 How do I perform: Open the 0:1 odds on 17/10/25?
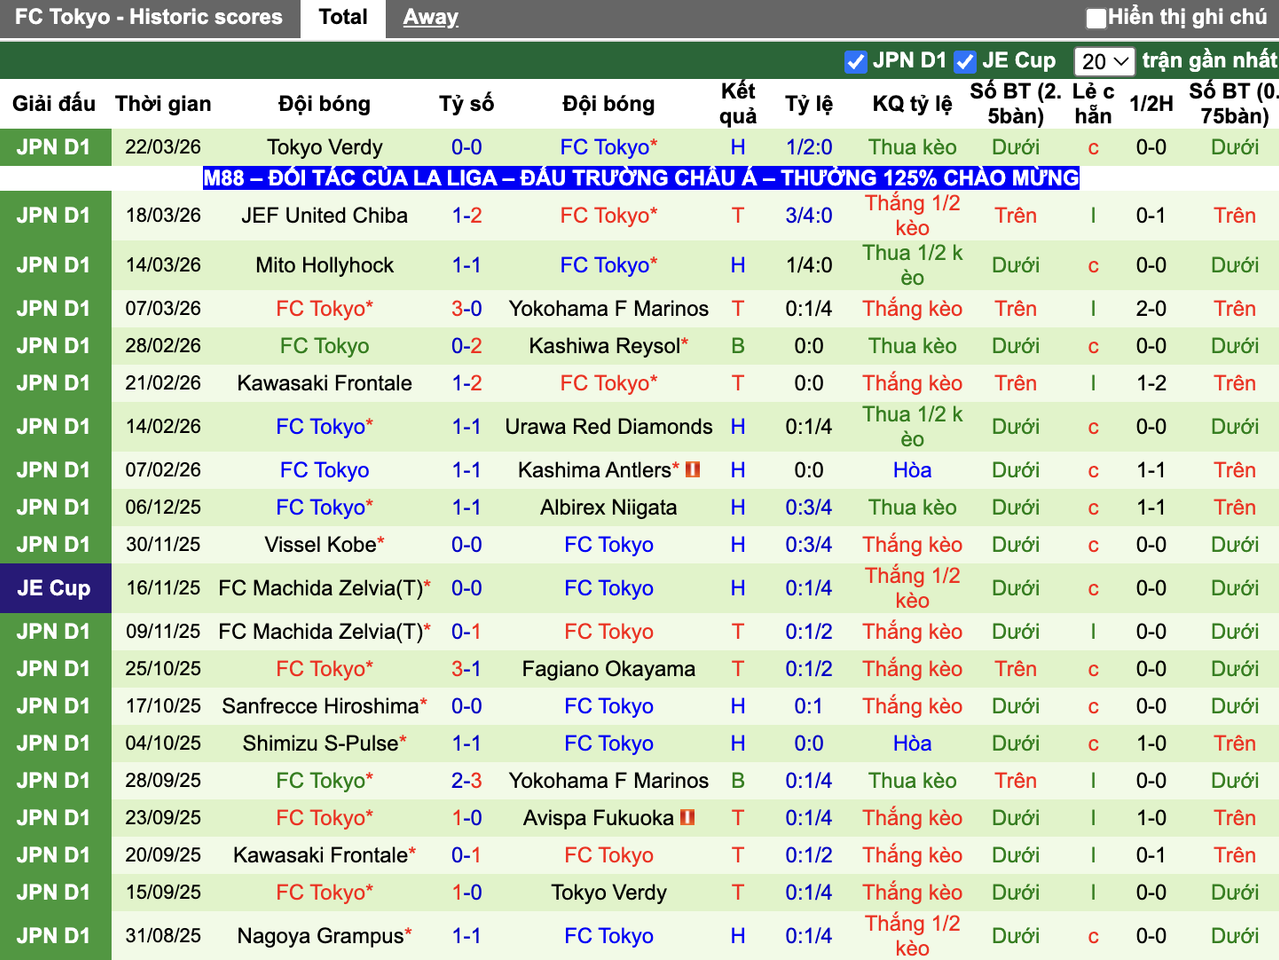[x=809, y=706]
